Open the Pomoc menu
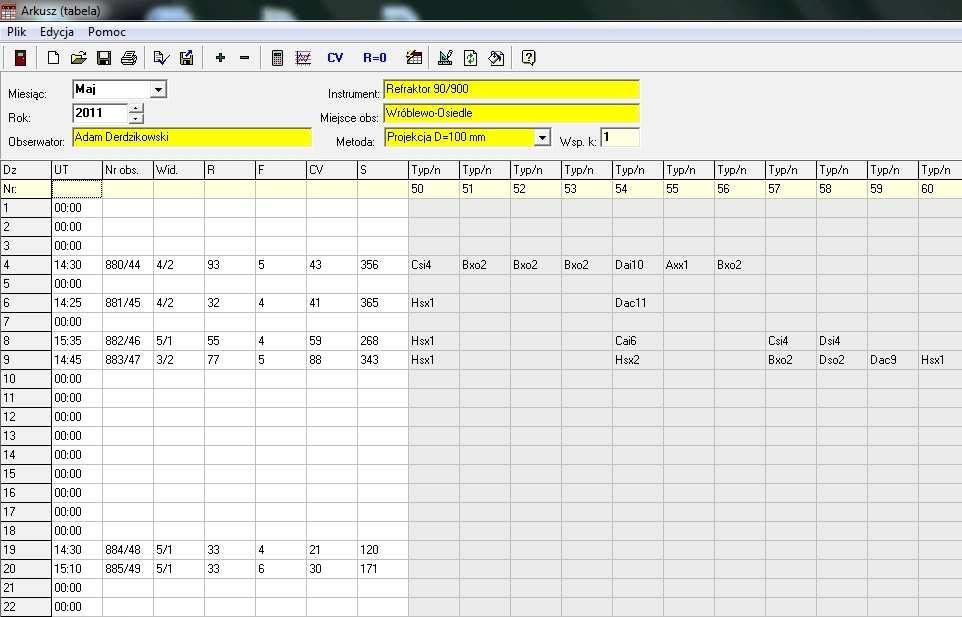The image size is (962, 617). 107,32
